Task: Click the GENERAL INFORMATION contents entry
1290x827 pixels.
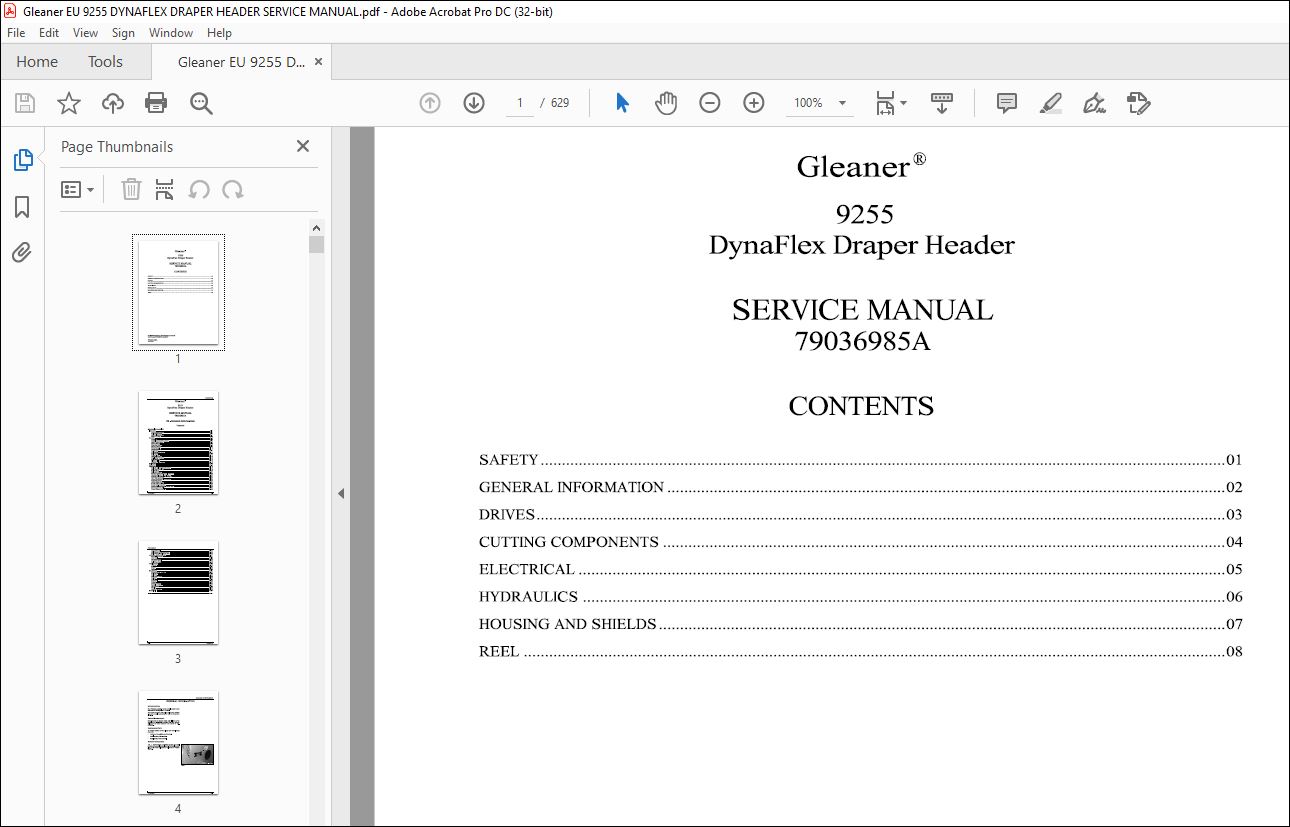Action: point(860,487)
